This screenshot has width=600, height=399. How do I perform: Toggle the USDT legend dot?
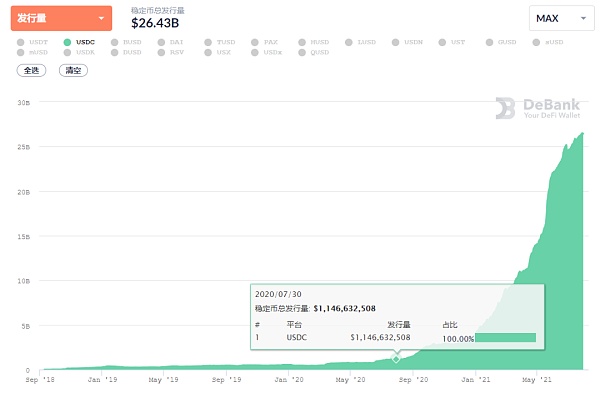(x=21, y=42)
